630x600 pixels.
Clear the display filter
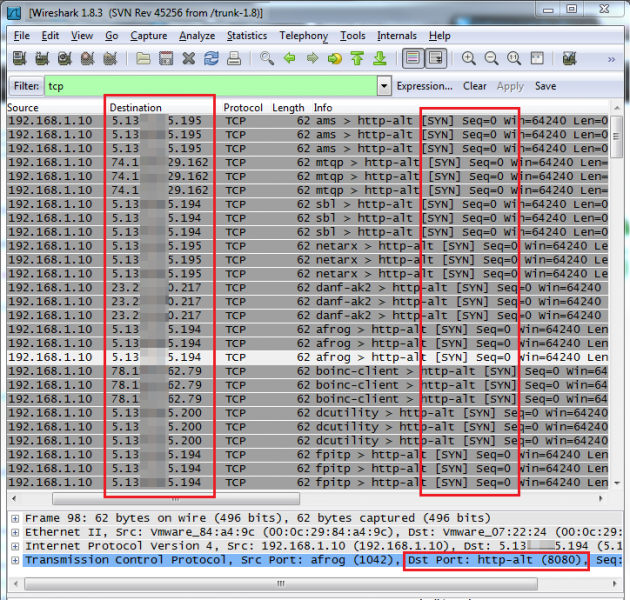pos(475,86)
